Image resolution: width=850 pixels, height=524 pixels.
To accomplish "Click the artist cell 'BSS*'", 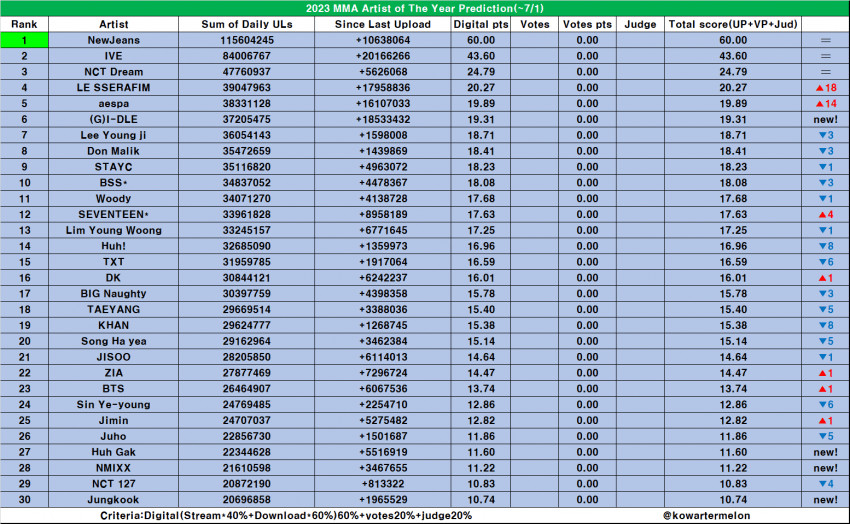I will 113,183.
